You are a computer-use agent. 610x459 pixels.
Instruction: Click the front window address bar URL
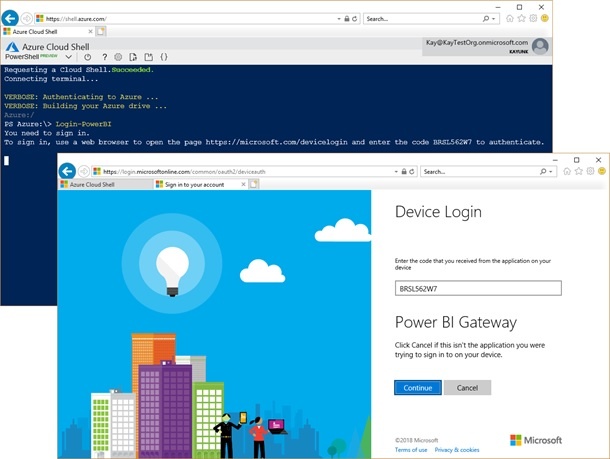point(184,172)
